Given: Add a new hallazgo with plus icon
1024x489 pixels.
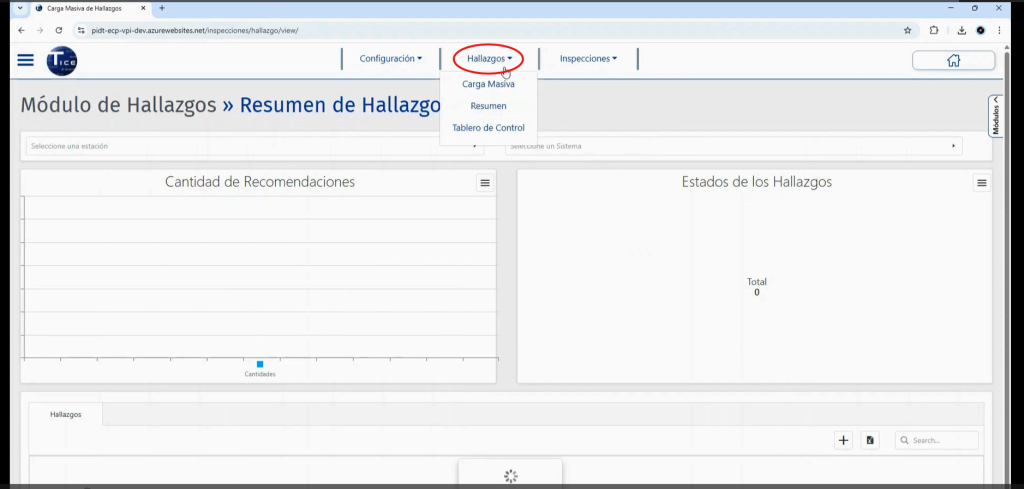Looking at the screenshot, I should pos(843,440).
